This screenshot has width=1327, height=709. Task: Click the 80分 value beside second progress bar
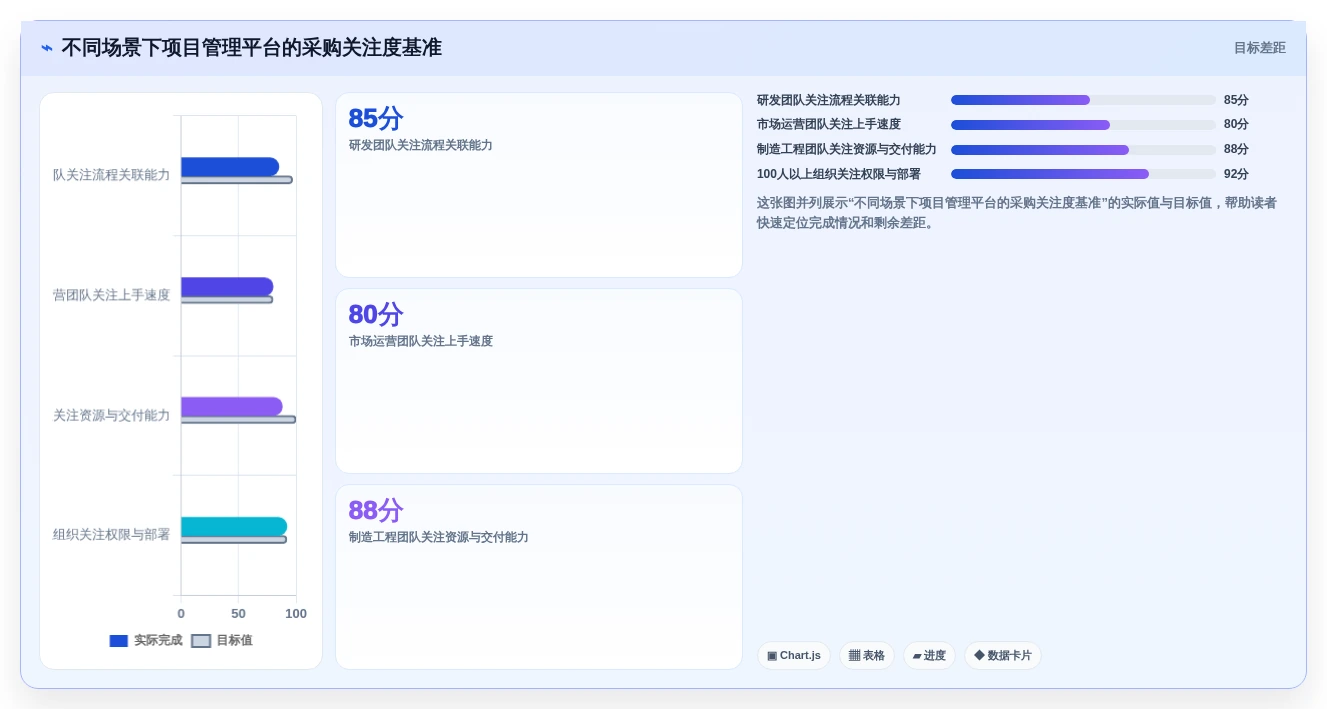point(1236,125)
